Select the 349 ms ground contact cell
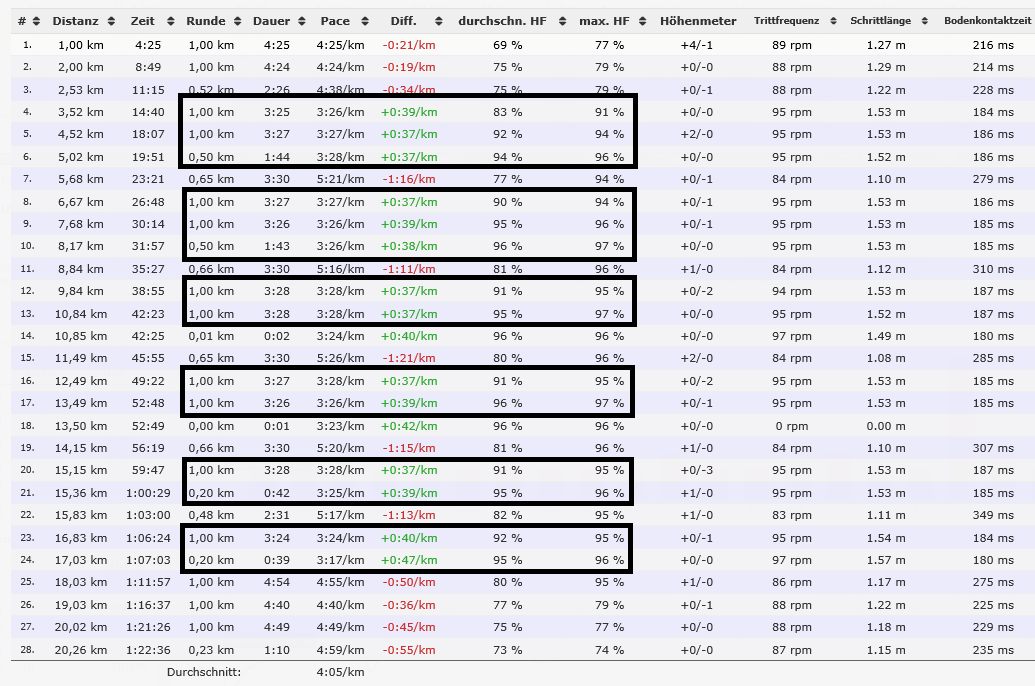The width and height of the screenshot is (1035, 686). click(992, 515)
